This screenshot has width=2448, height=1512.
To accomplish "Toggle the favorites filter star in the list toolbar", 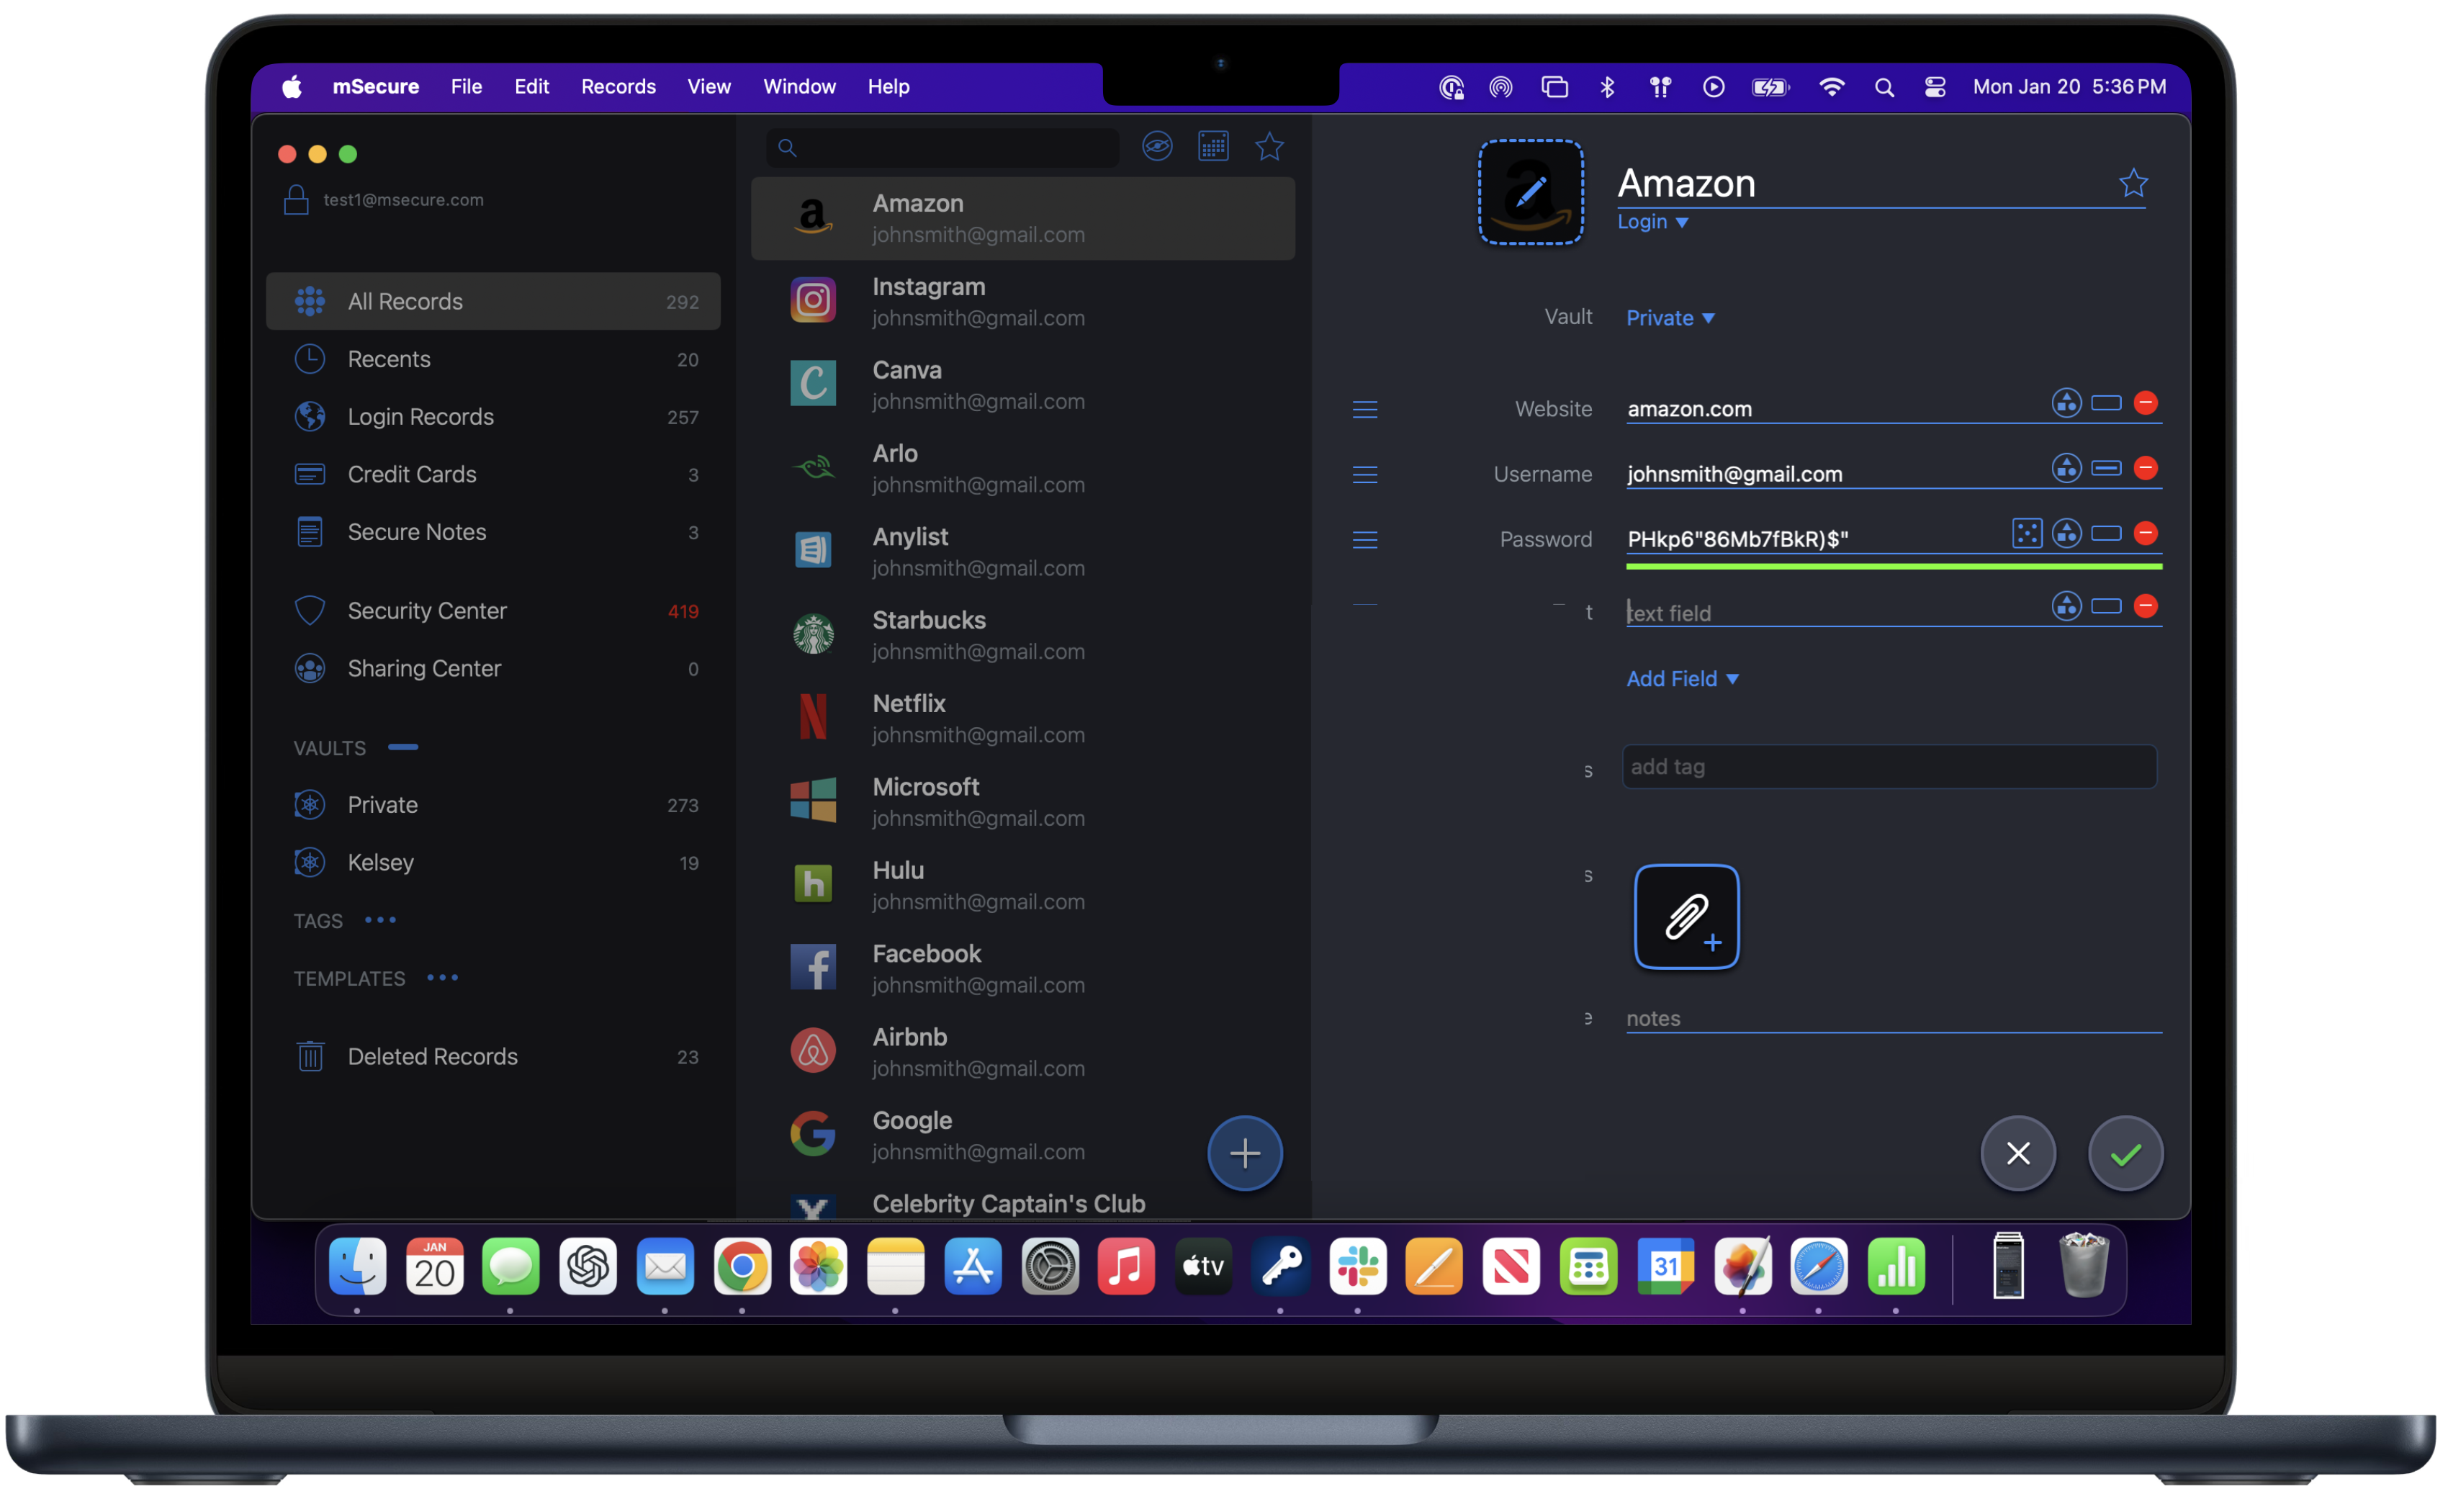I will click(1269, 147).
